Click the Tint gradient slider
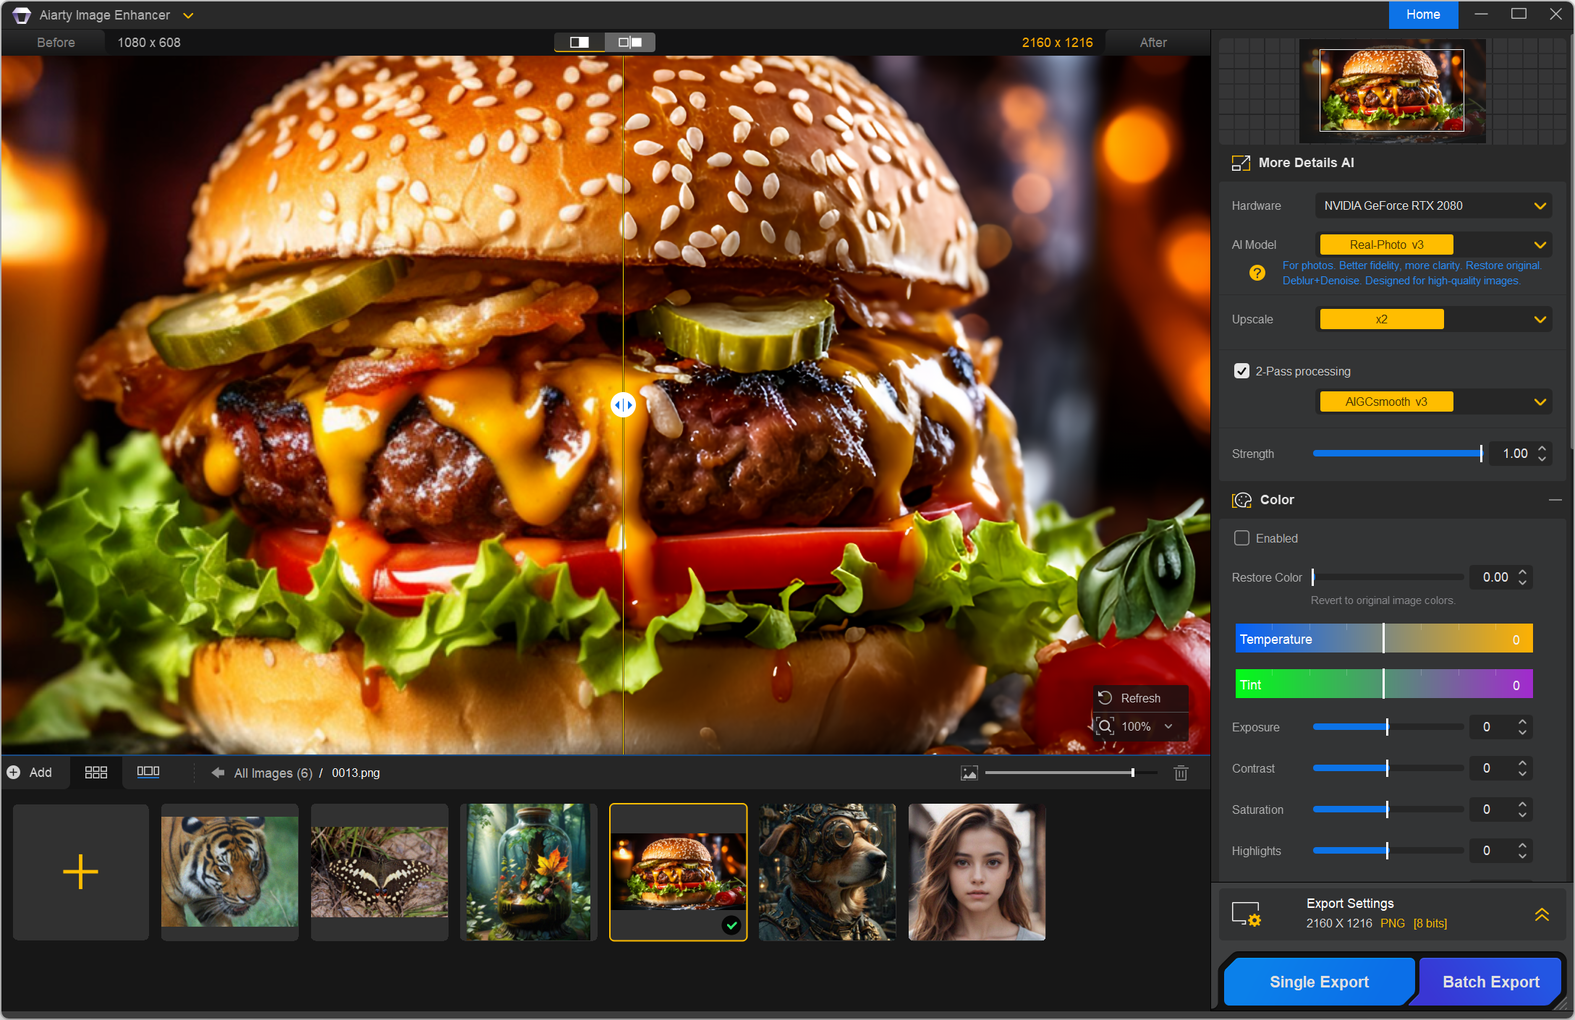This screenshot has height=1020, width=1575. click(x=1384, y=685)
